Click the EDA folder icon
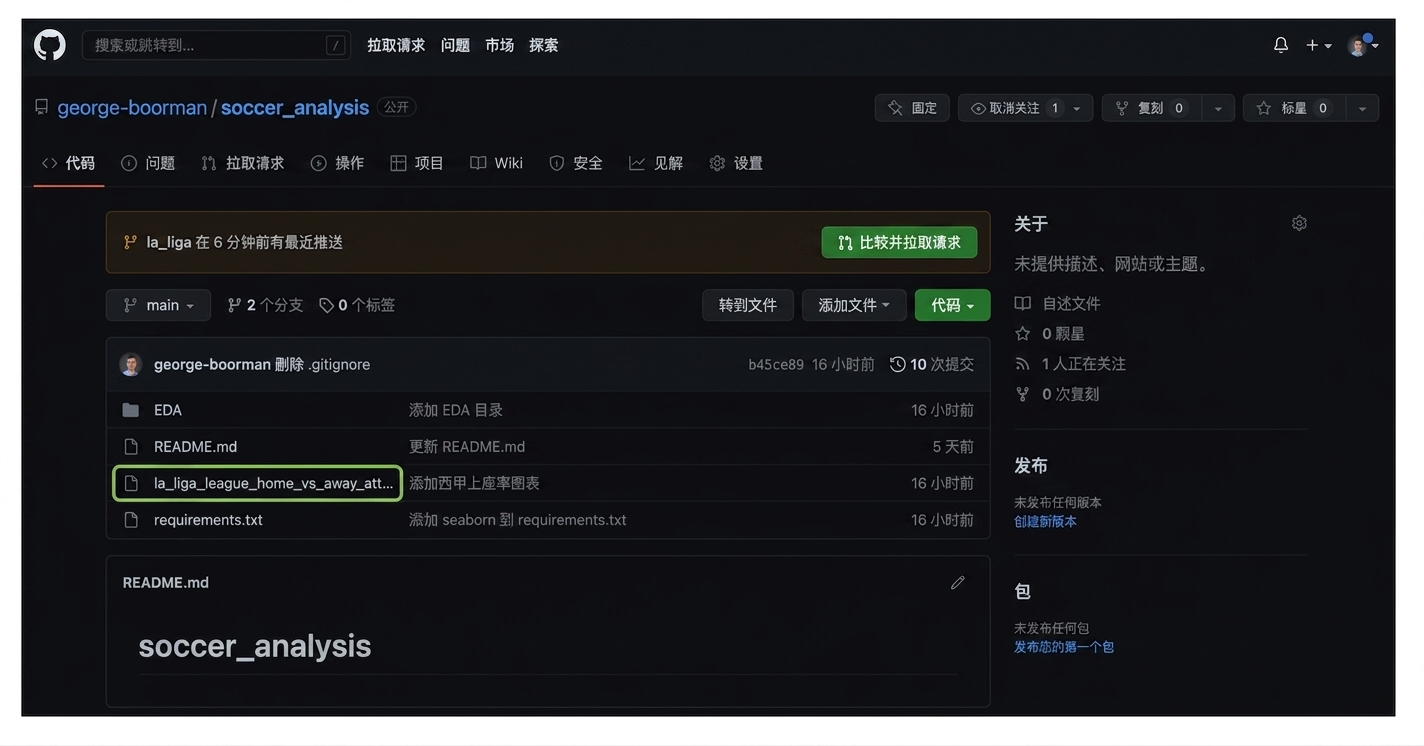Screen dimensions: 1424x746 (130, 410)
